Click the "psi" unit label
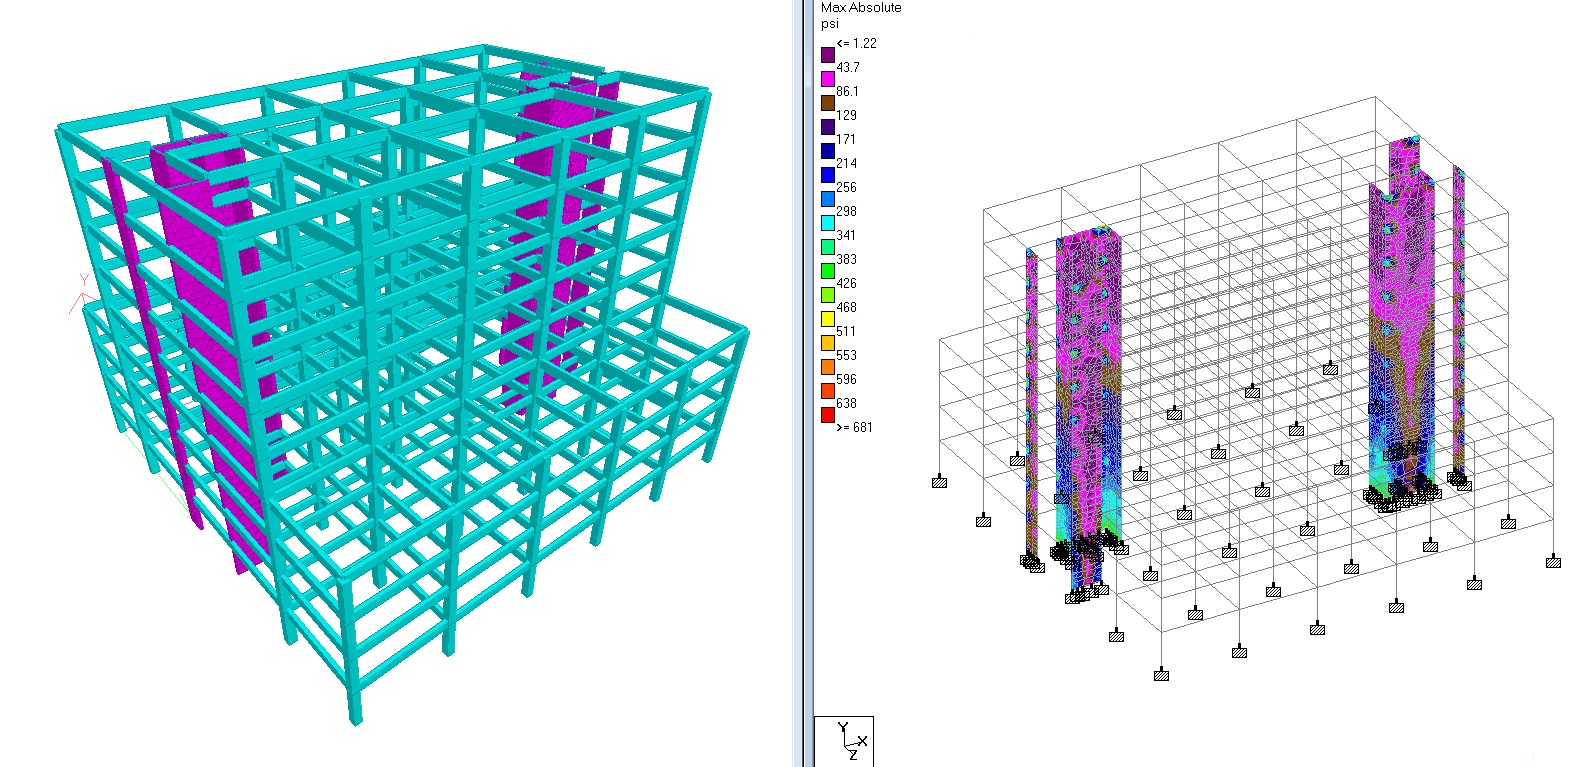 830,24
